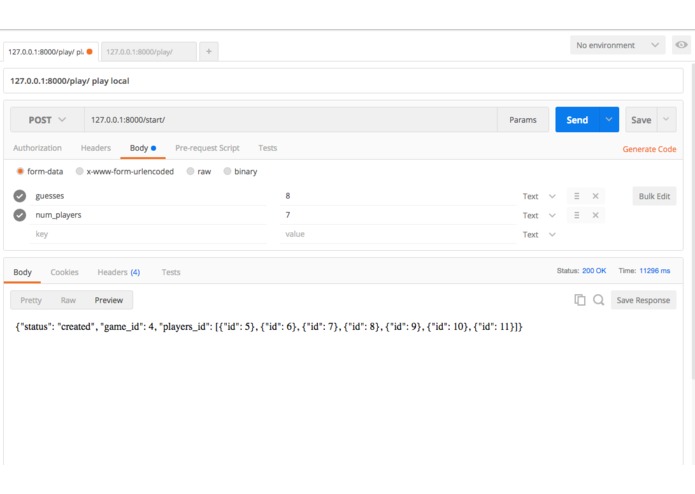Switch to the first 127.0.0.1:8000/play/ tab
The image size is (695, 494).
tap(46, 52)
